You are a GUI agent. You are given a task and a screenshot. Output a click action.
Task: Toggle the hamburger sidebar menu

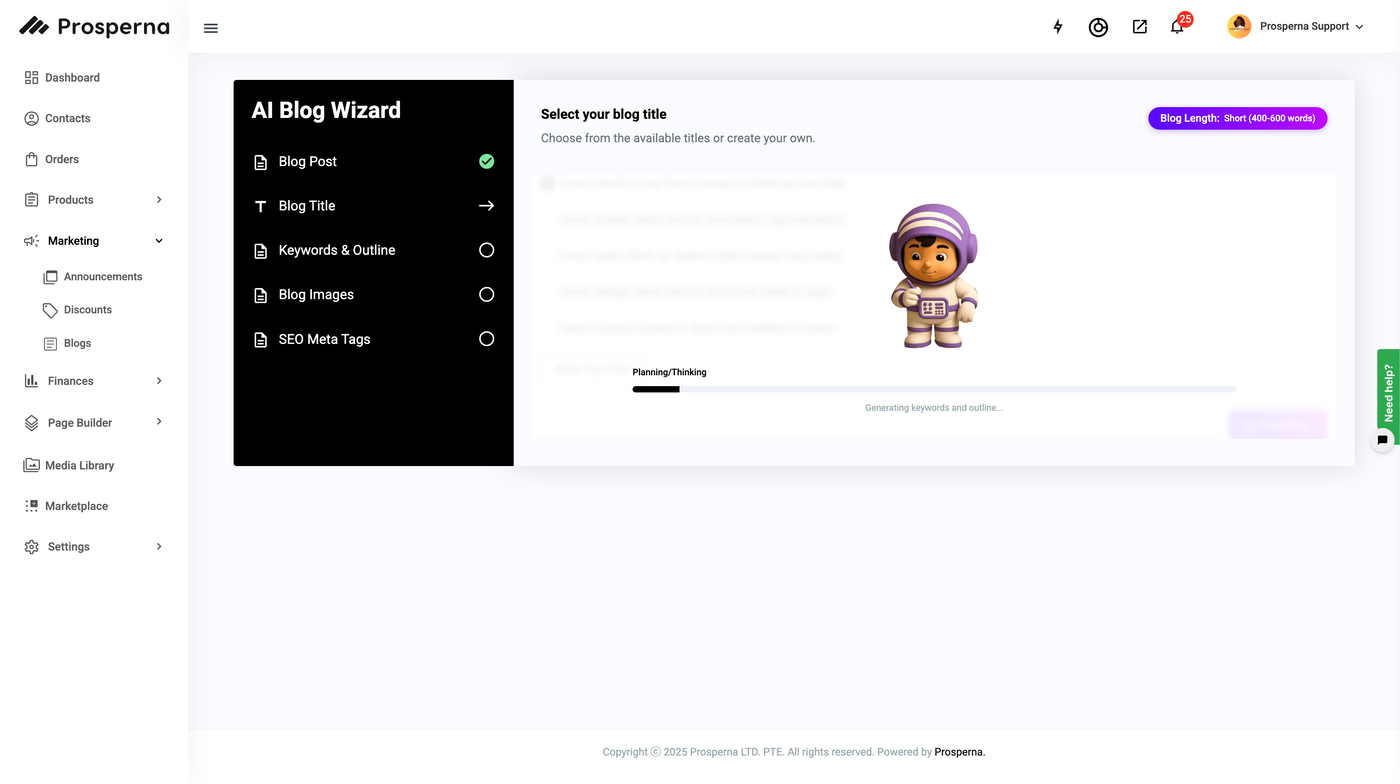211,28
